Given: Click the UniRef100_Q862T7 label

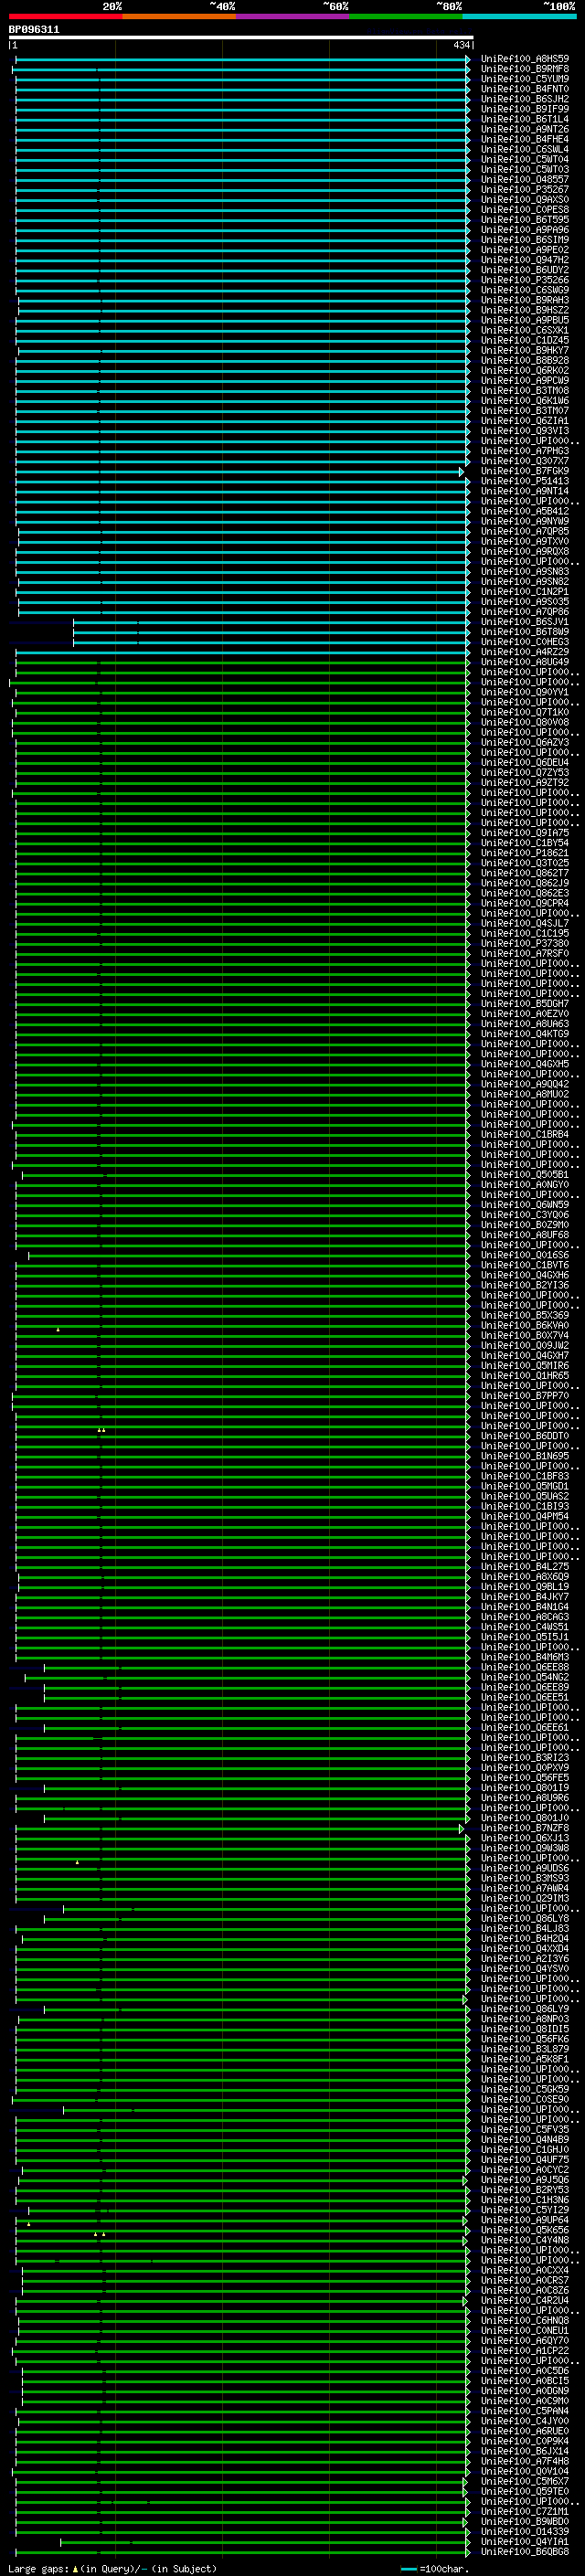Looking at the screenshot, I should point(525,873).
